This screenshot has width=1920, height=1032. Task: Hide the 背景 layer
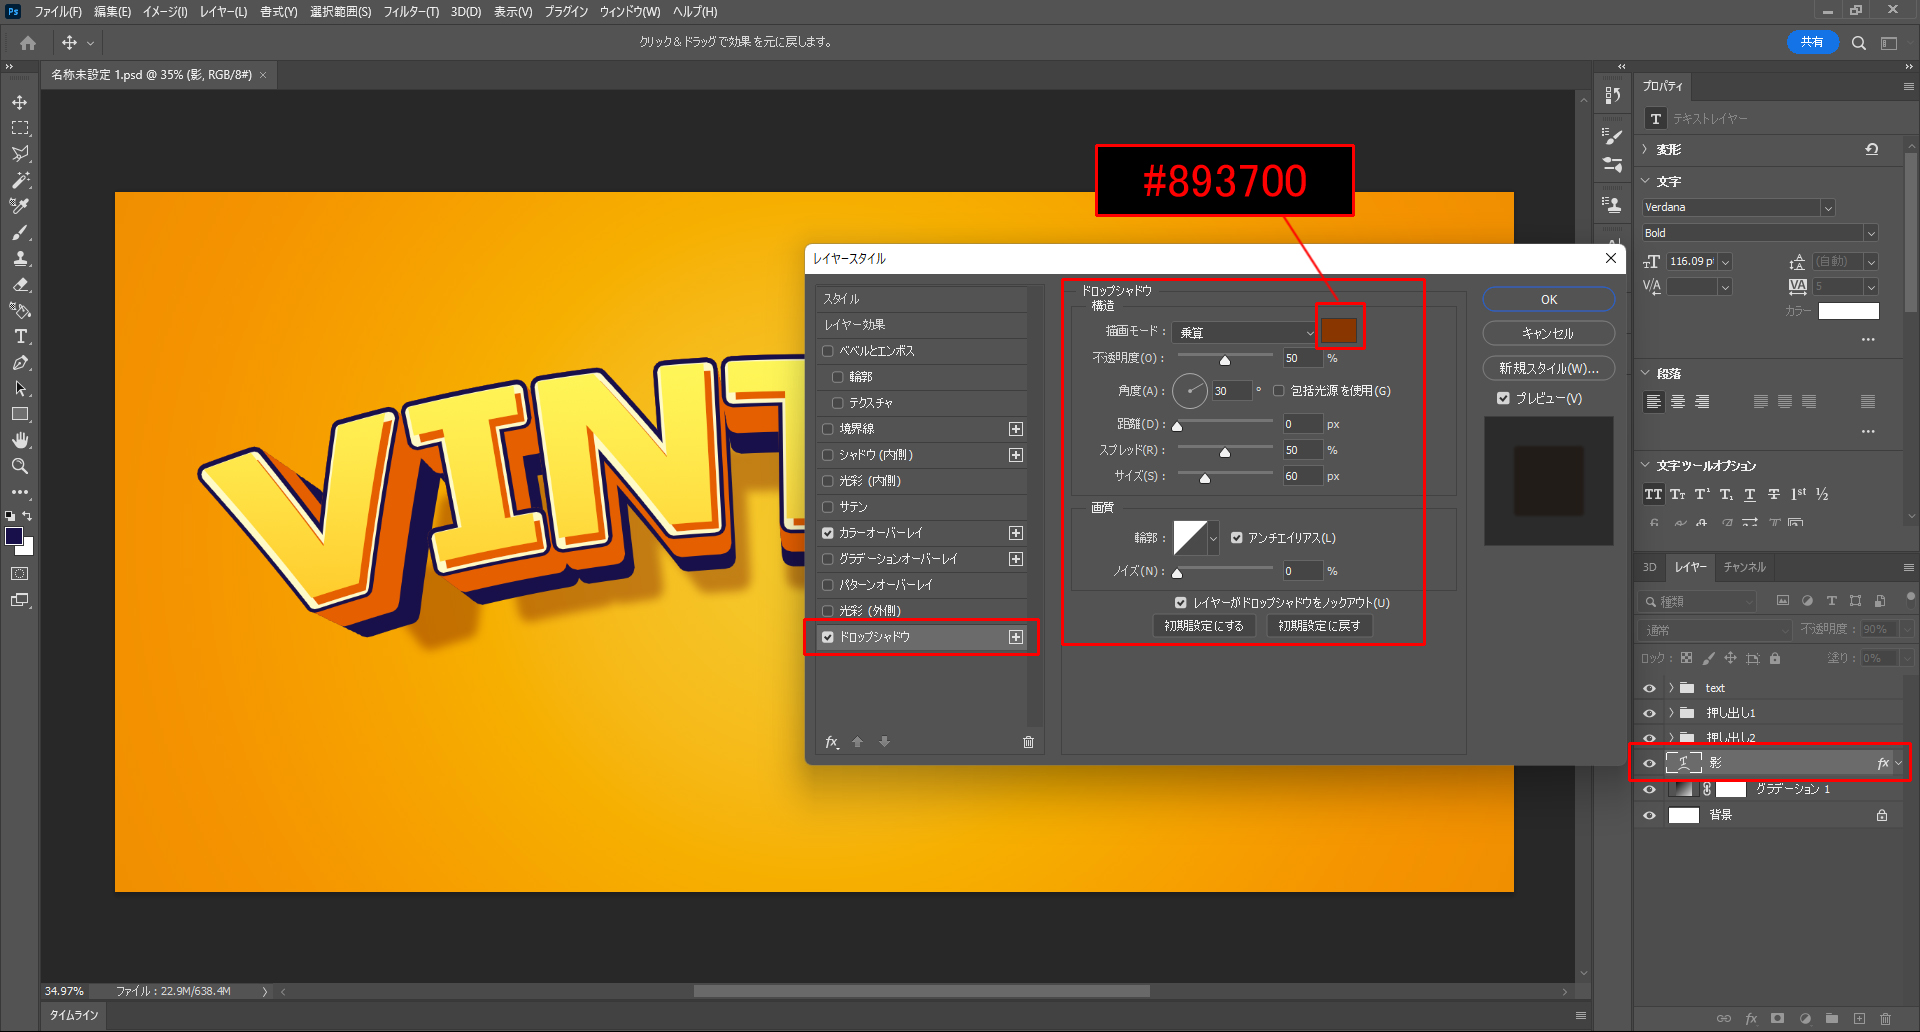(x=1650, y=815)
